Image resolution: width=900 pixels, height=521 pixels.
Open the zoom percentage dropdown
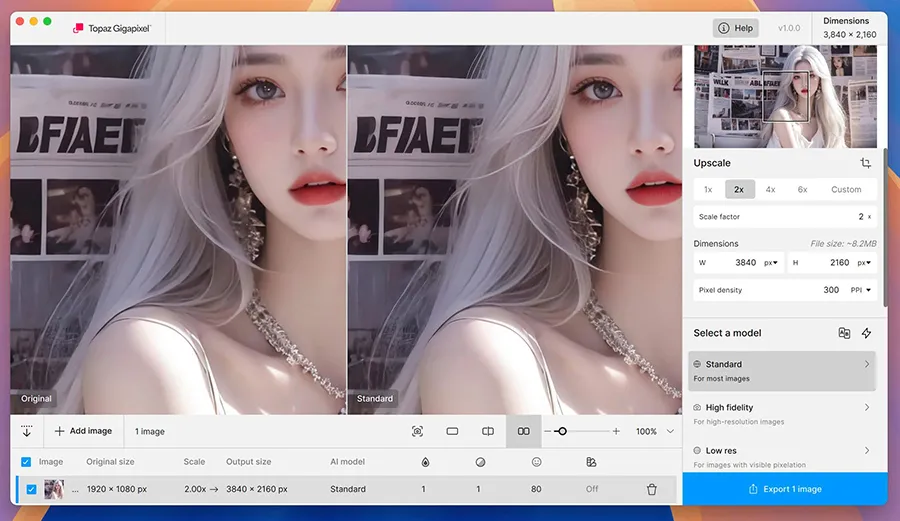click(x=670, y=431)
